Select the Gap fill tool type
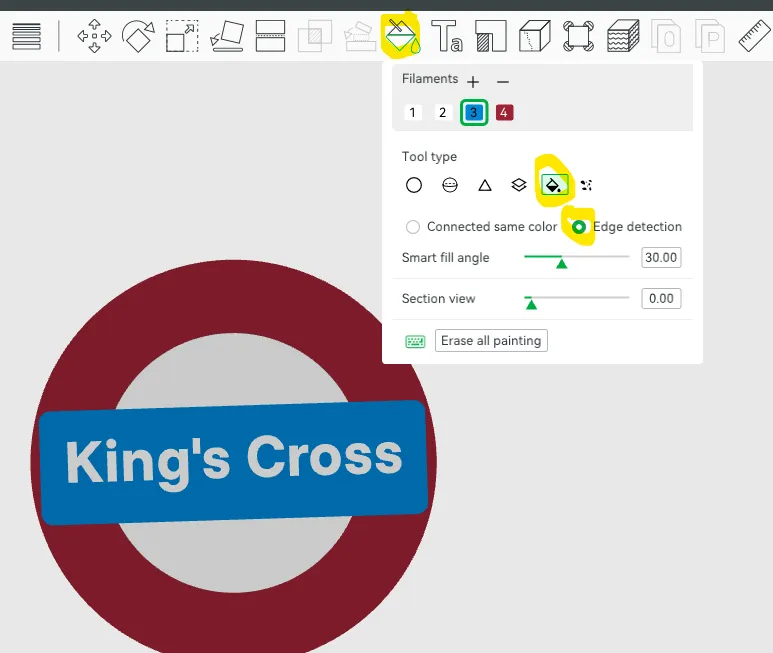The image size is (773, 653). tap(586, 185)
